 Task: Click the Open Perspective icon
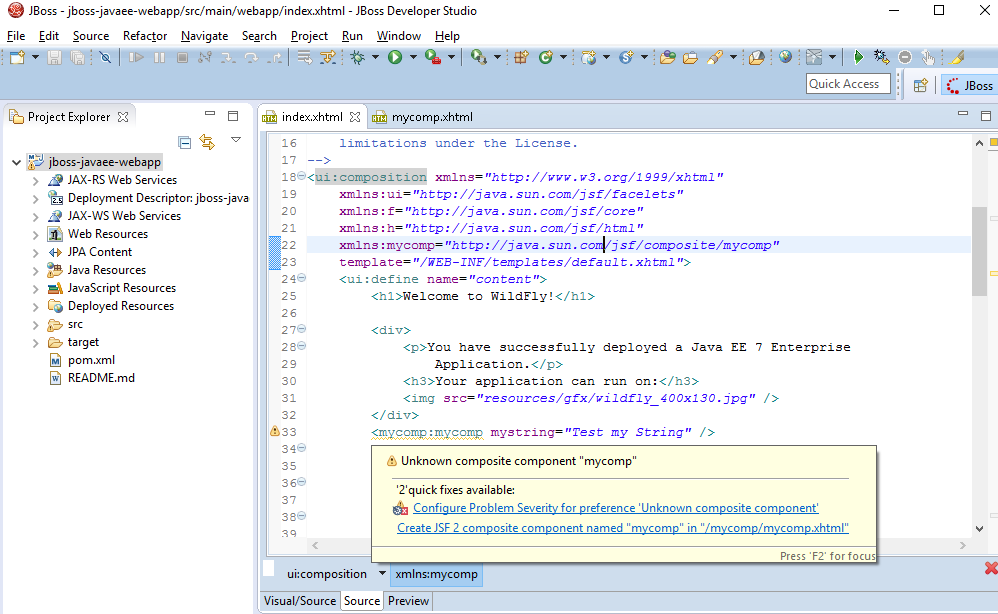(x=920, y=85)
